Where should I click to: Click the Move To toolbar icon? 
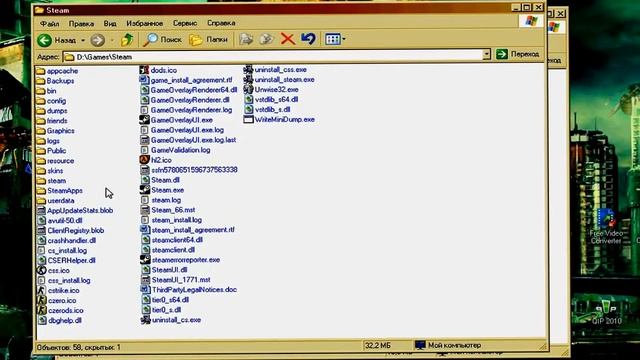tap(246, 39)
